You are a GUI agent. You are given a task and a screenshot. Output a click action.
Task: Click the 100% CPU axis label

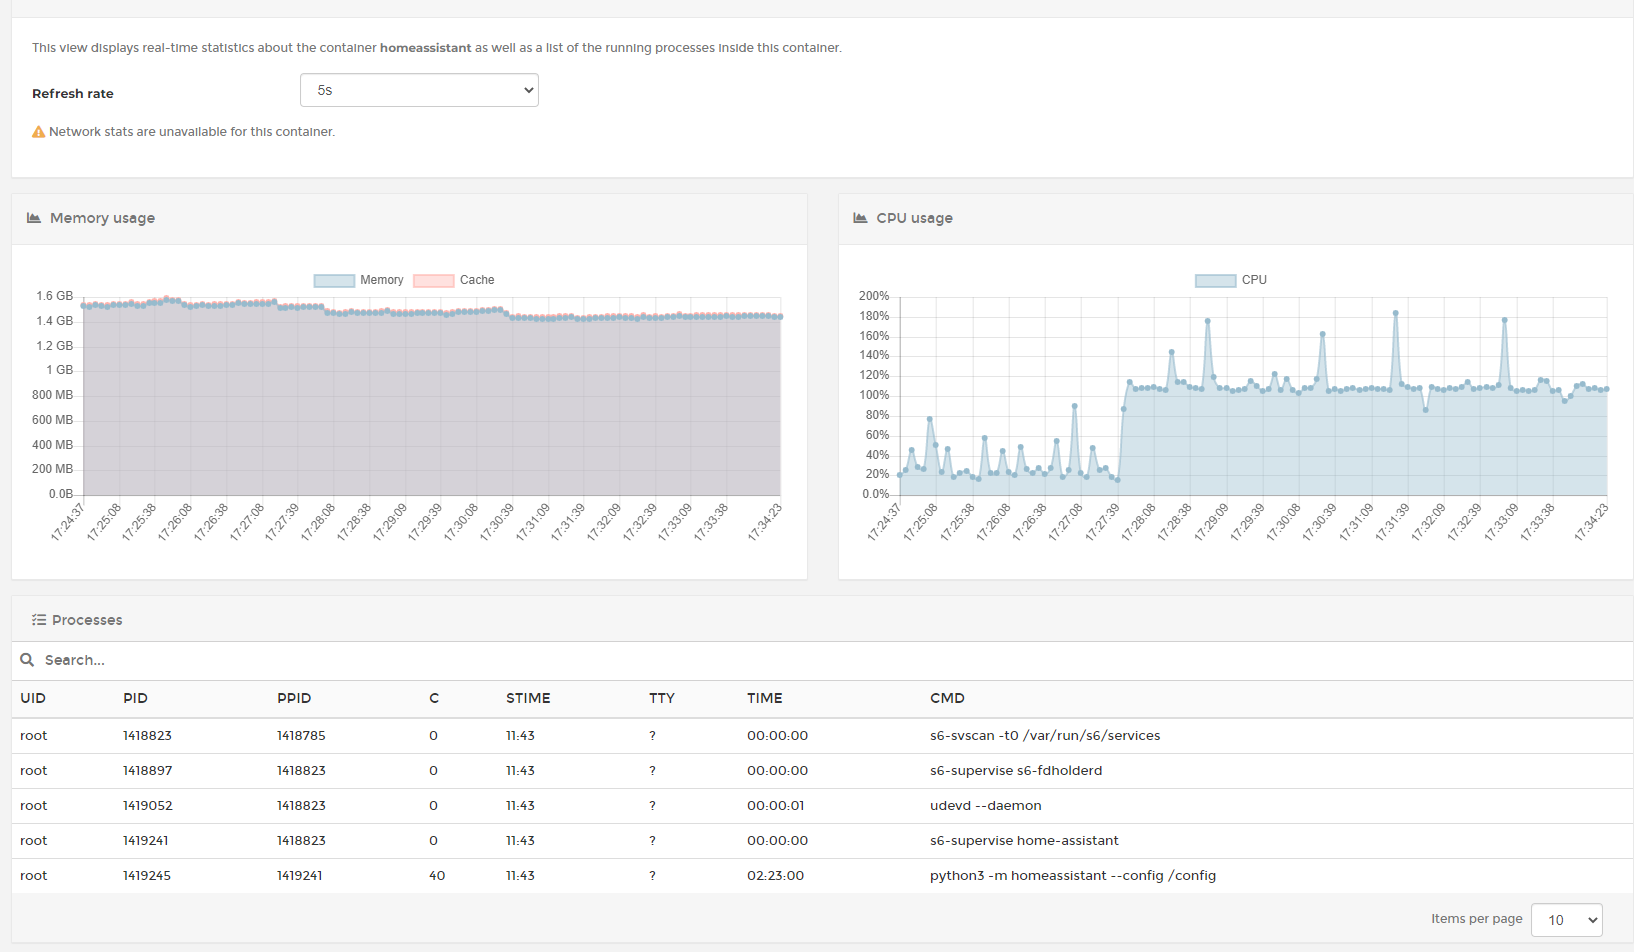[x=874, y=395]
